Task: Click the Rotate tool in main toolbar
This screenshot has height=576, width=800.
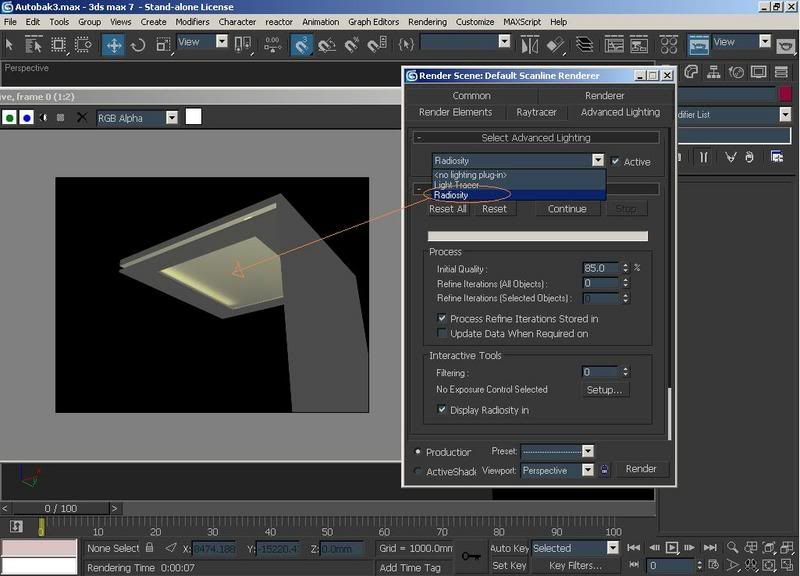Action: [138, 44]
